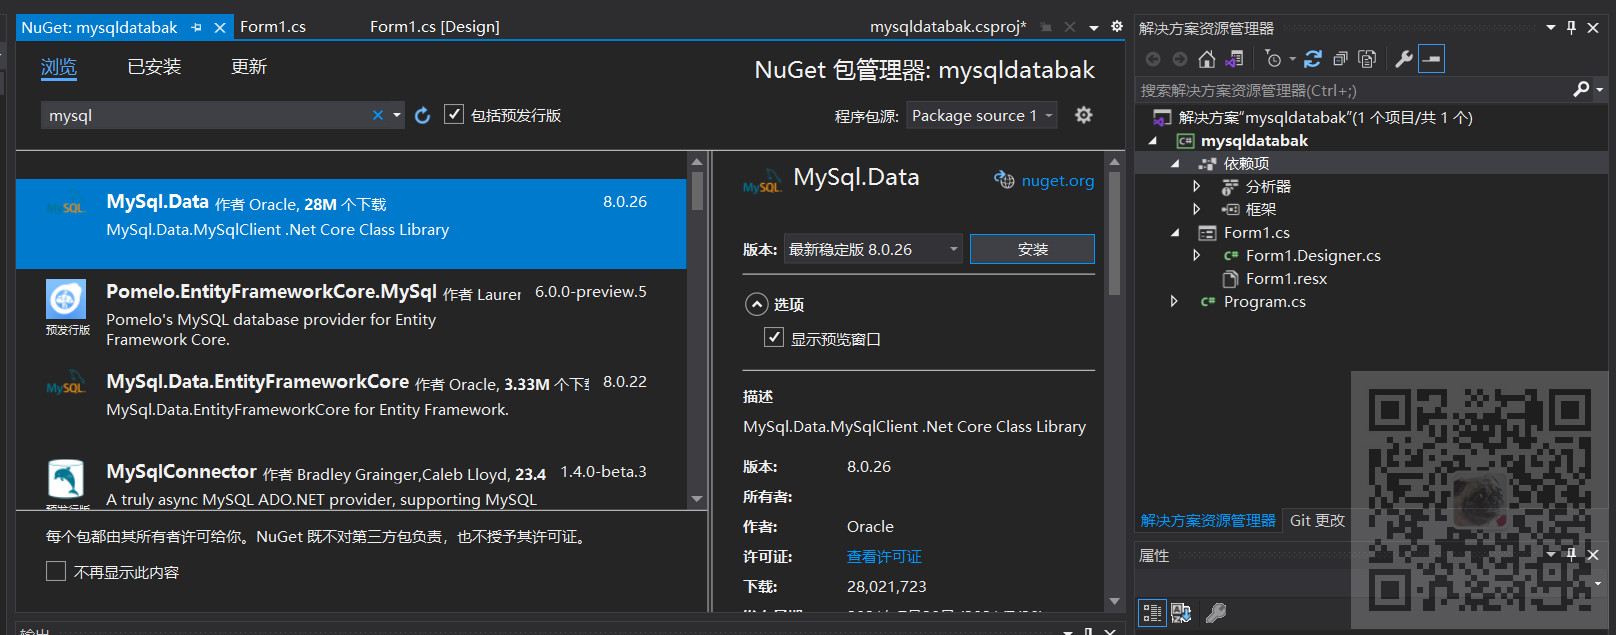Viewport: 1616px width, 635px height.
Task: Toggle the include prerelease checkbox
Action: click(454, 114)
